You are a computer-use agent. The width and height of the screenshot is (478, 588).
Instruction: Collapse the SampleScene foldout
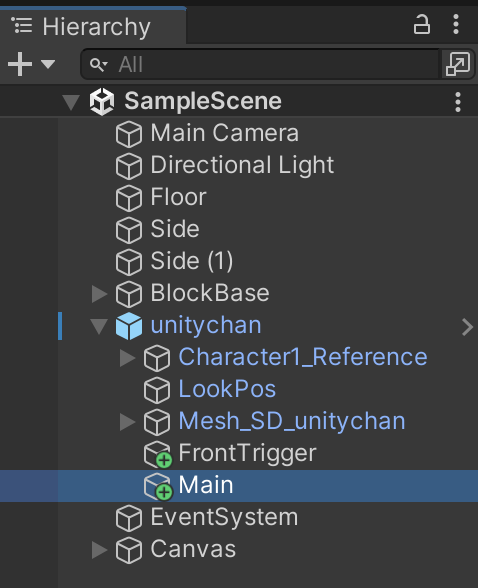(x=71, y=102)
